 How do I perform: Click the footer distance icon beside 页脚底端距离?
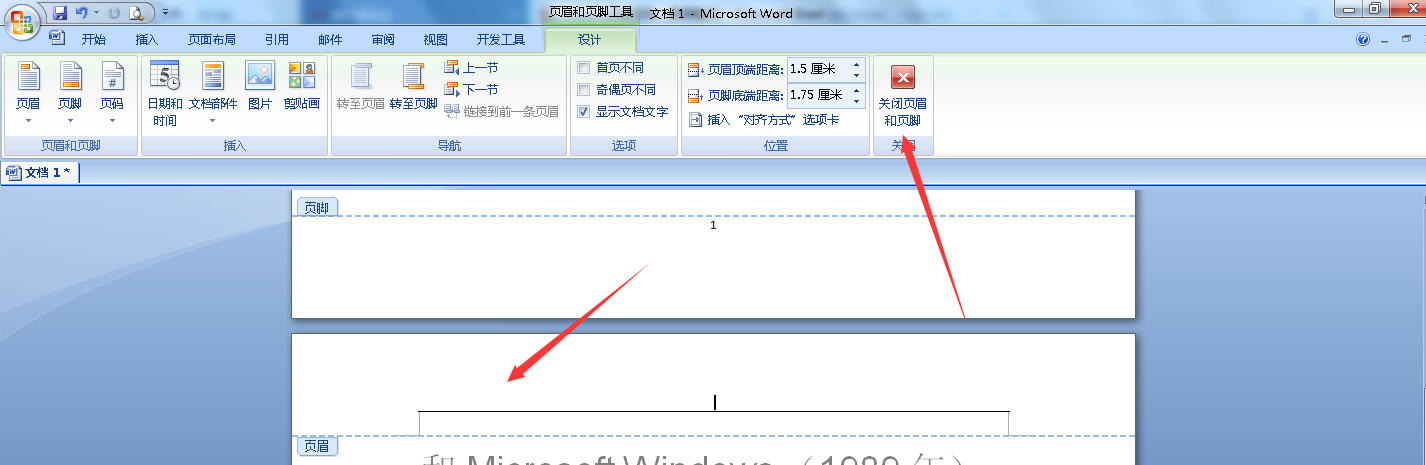(696, 96)
